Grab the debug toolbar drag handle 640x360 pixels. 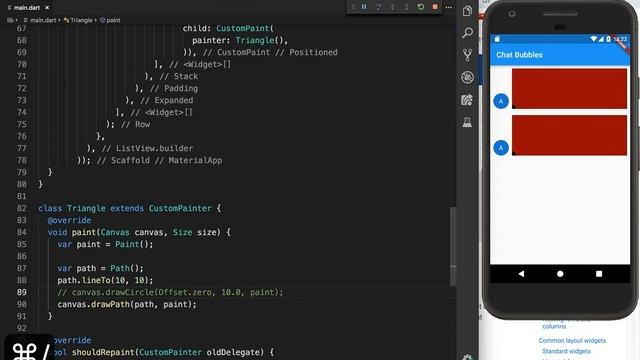click(x=353, y=7)
